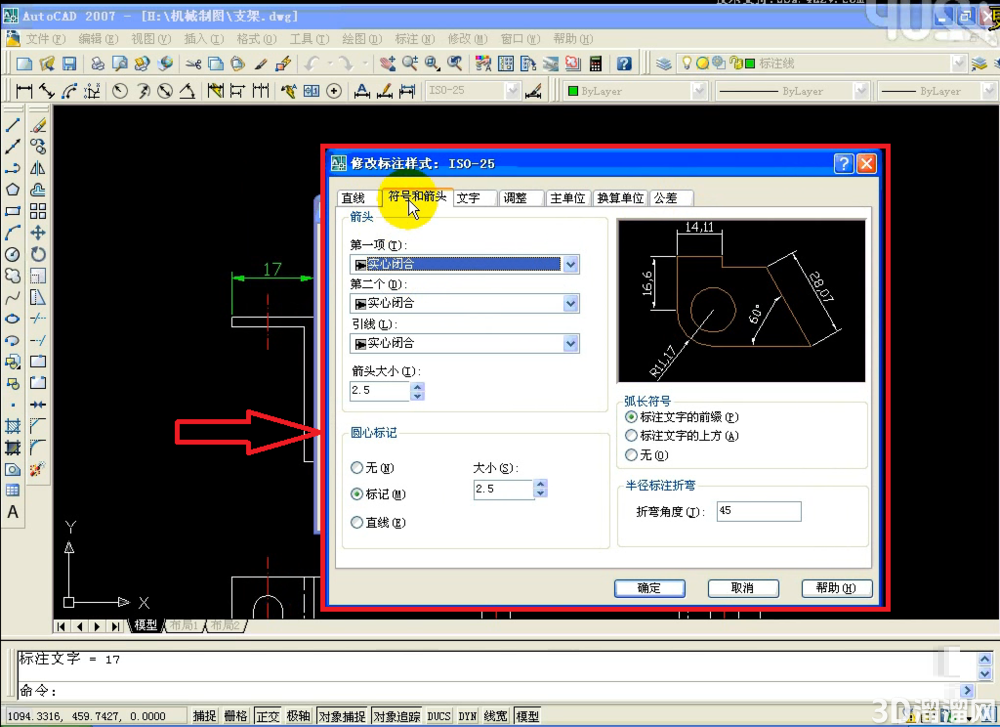The height and width of the screenshot is (727, 1000).
Task: Select the Array modify tool
Action: (38, 211)
